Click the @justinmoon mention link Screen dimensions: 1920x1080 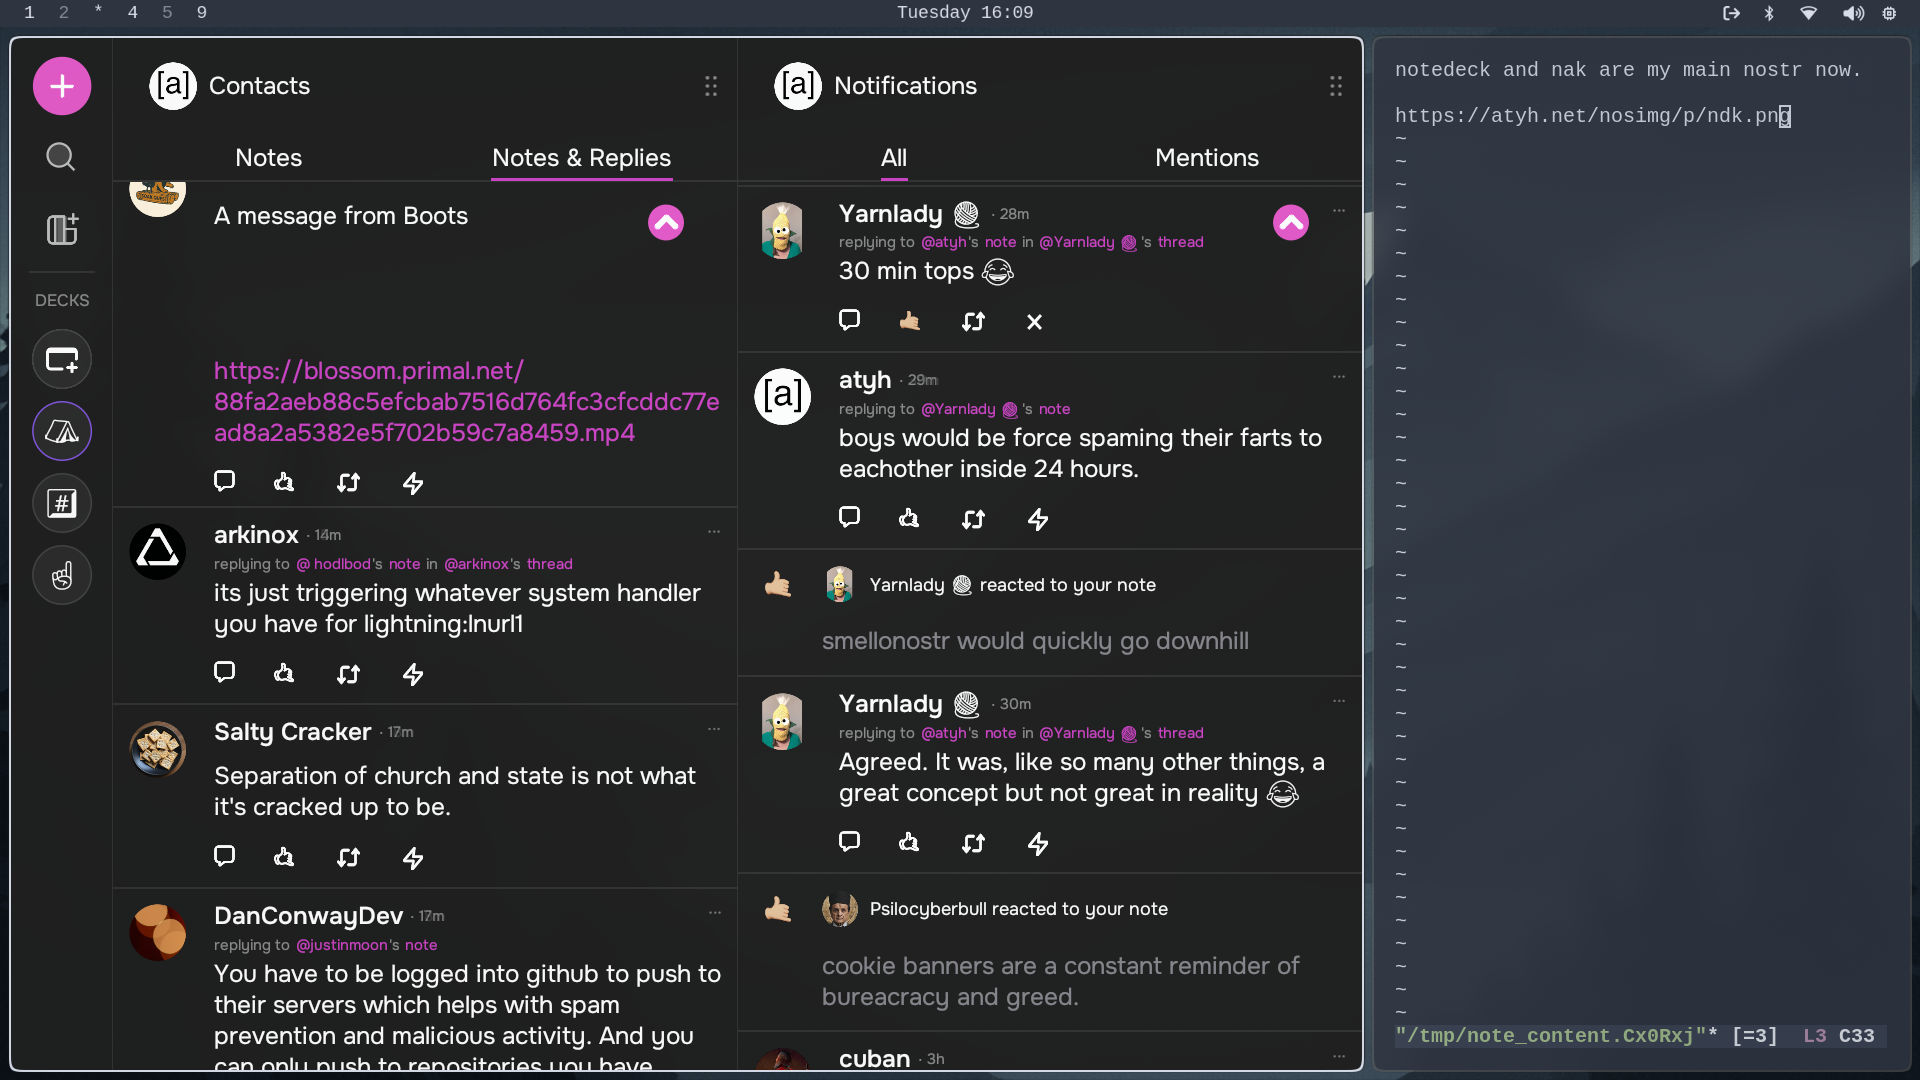pyautogui.click(x=342, y=945)
